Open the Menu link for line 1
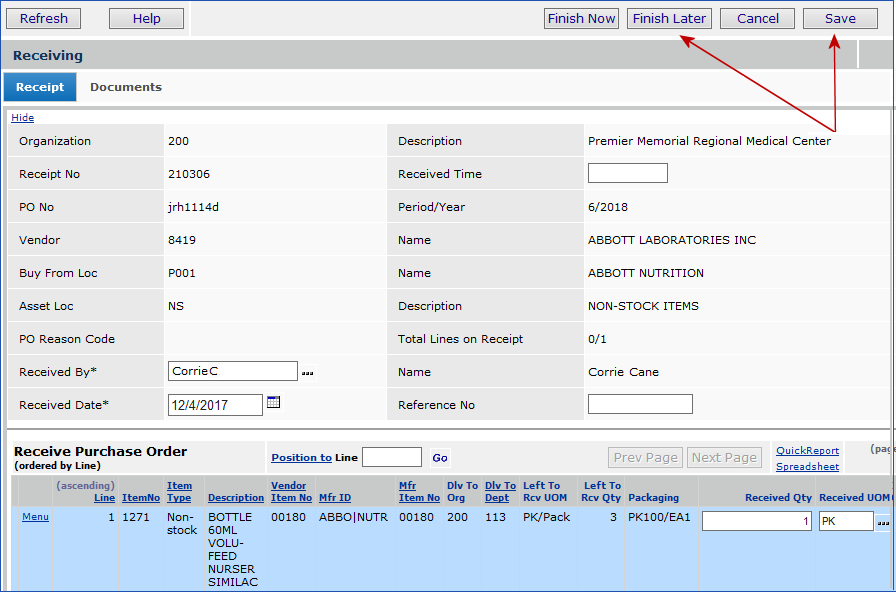 pyautogui.click(x=35, y=517)
